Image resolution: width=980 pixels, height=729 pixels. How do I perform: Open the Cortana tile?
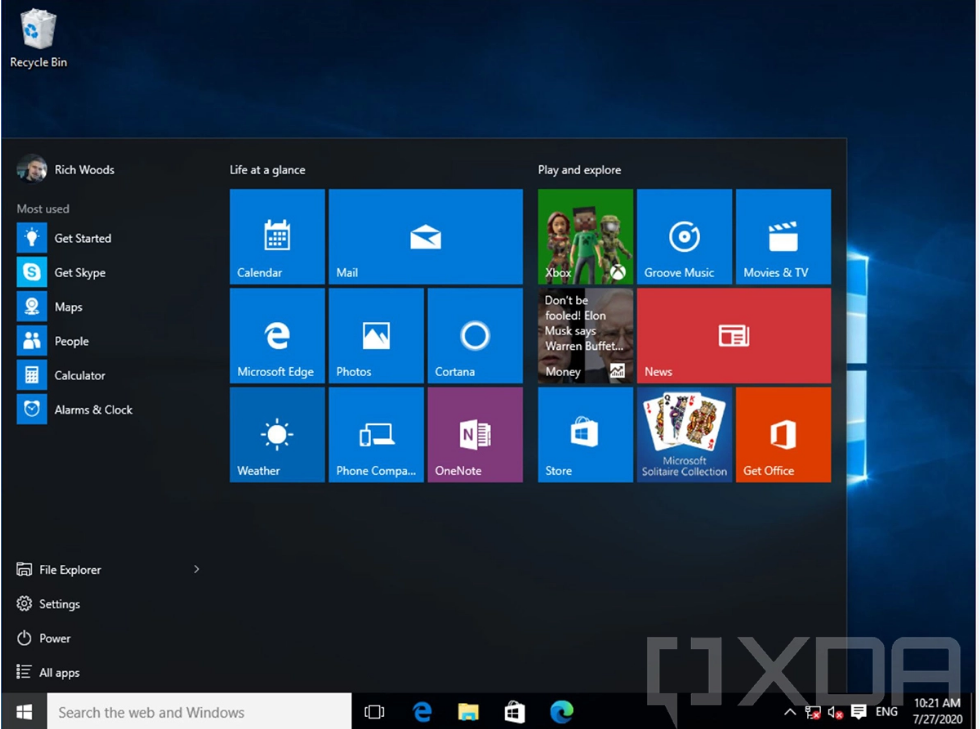click(475, 336)
